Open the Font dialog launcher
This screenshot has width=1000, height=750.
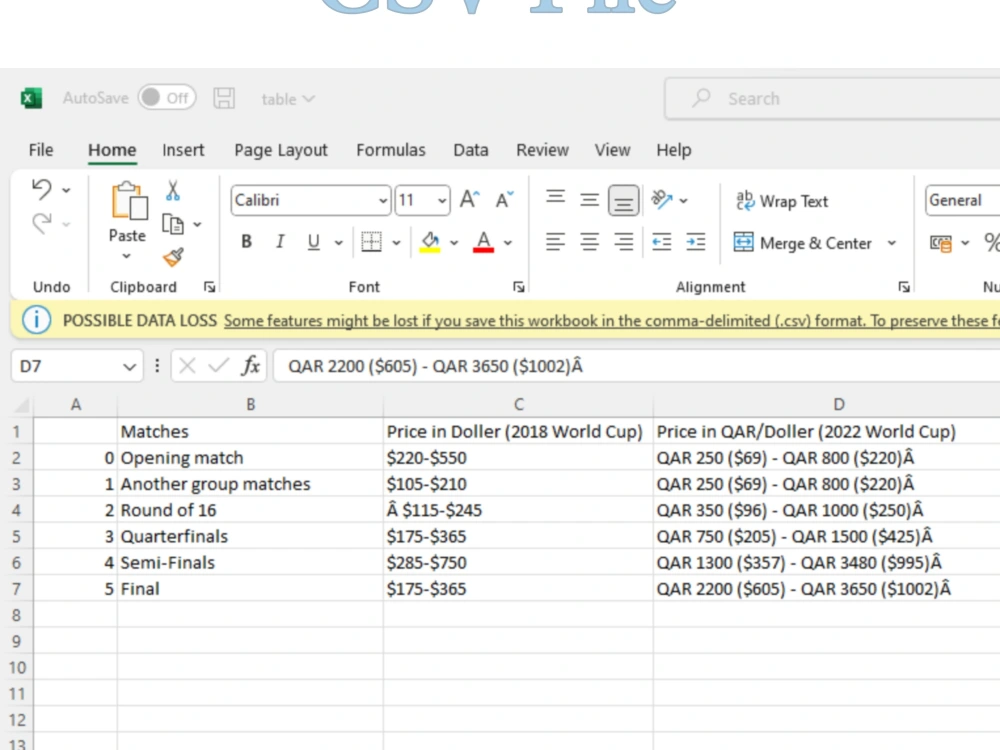tap(518, 287)
